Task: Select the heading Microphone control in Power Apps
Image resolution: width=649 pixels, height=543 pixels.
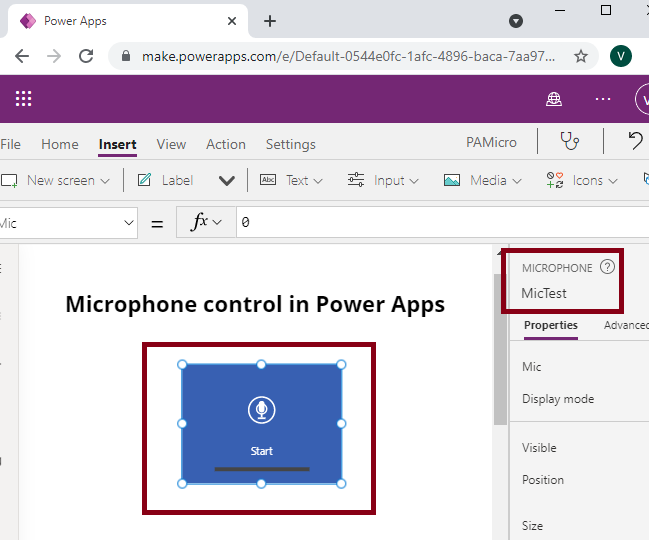Action: [x=255, y=305]
